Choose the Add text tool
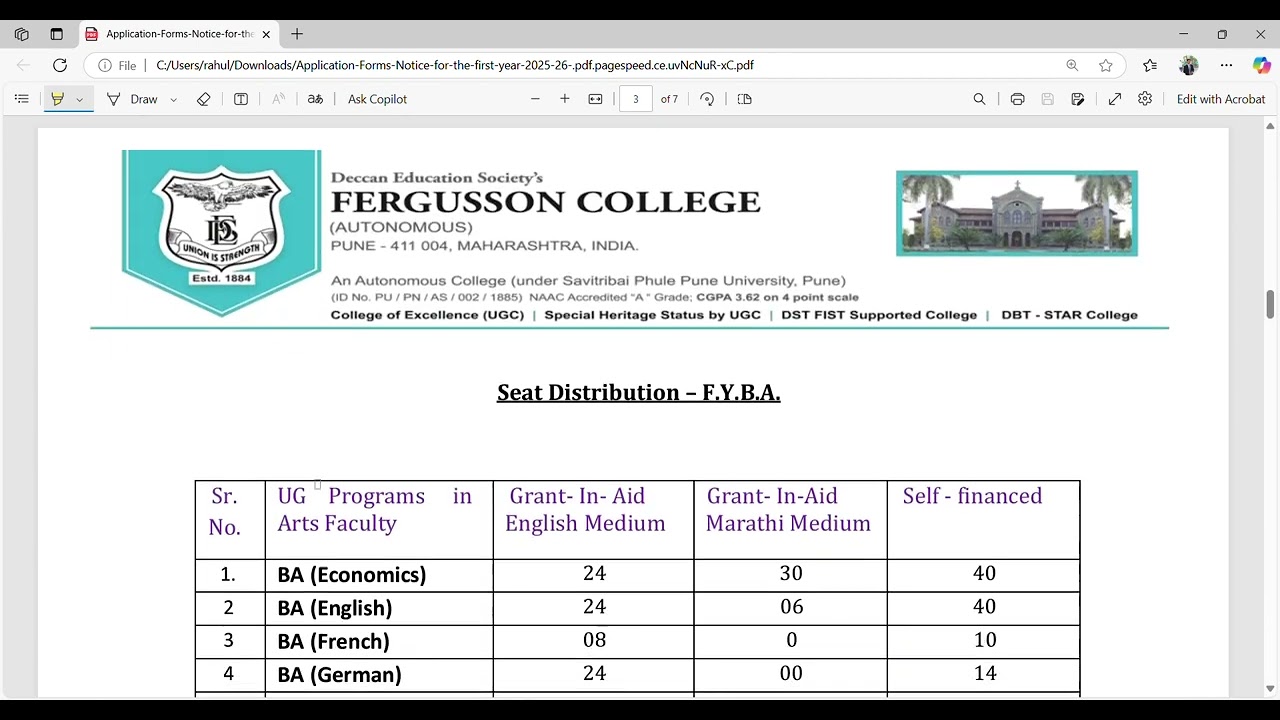 click(x=241, y=99)
